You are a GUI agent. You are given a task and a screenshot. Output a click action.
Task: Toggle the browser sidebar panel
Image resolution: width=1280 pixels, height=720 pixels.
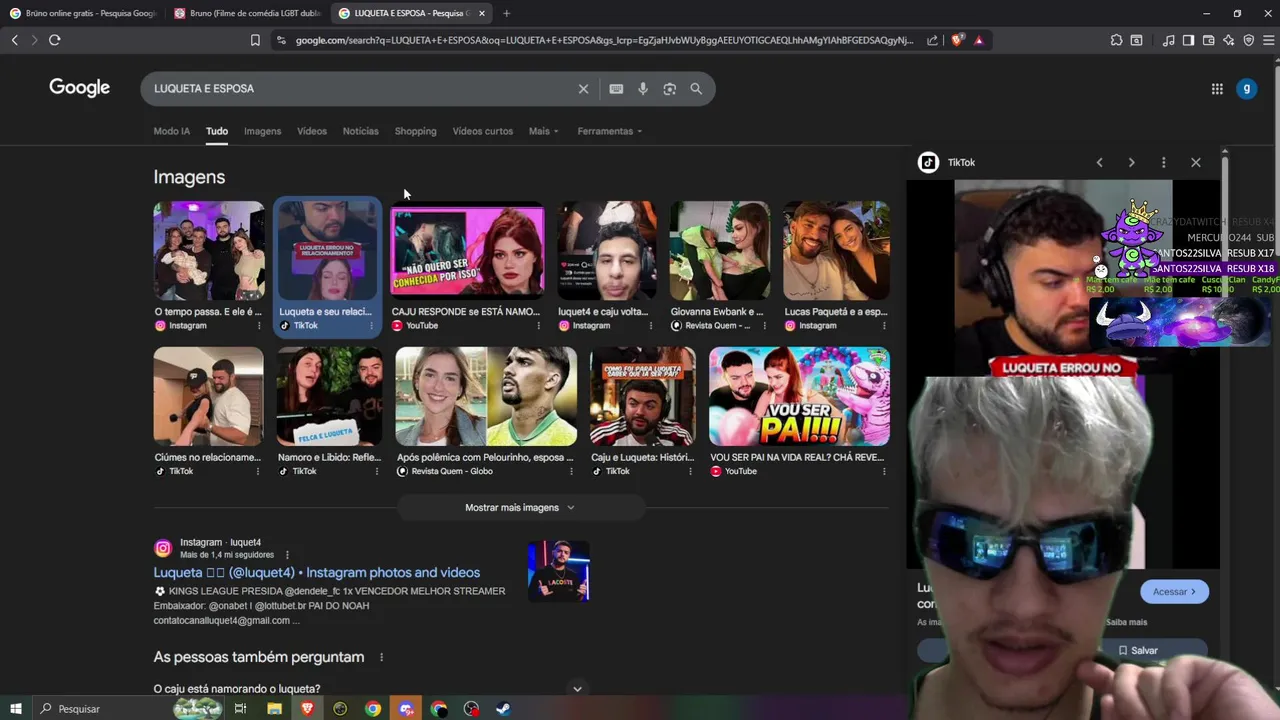click(x=1188, y=40)
